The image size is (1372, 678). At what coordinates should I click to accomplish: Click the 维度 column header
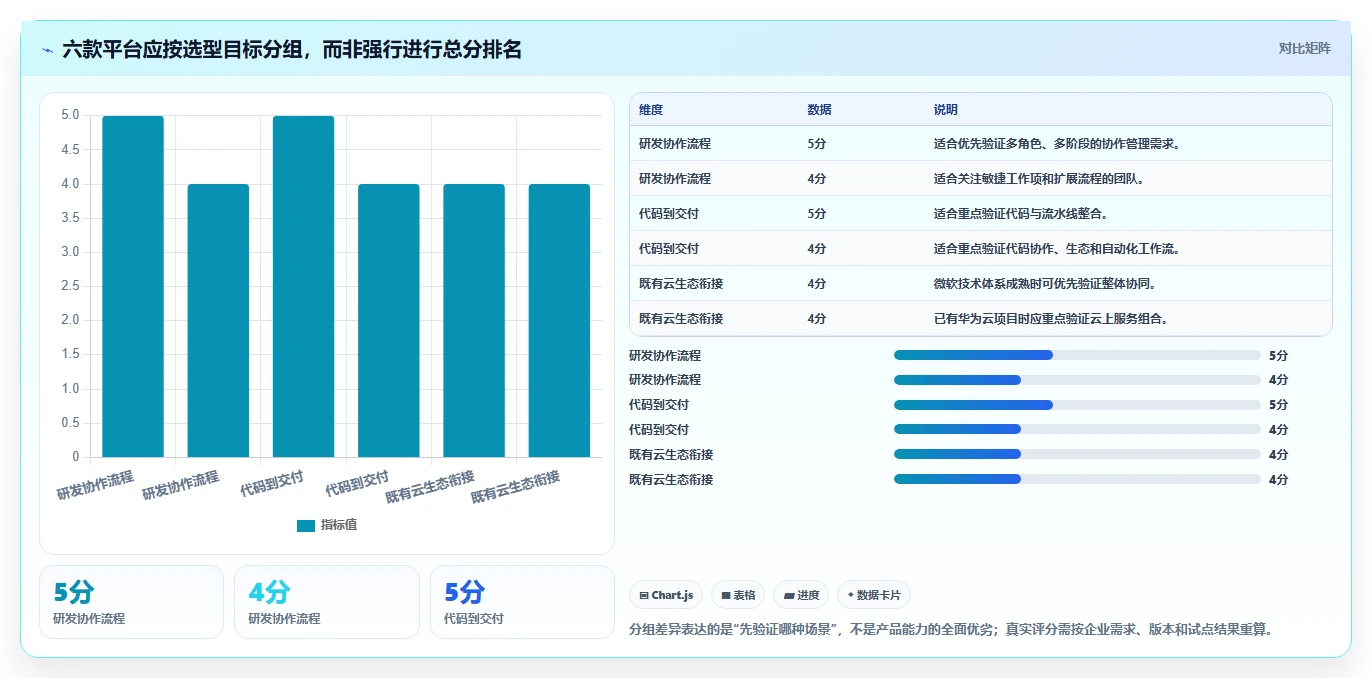pos(651,110)
